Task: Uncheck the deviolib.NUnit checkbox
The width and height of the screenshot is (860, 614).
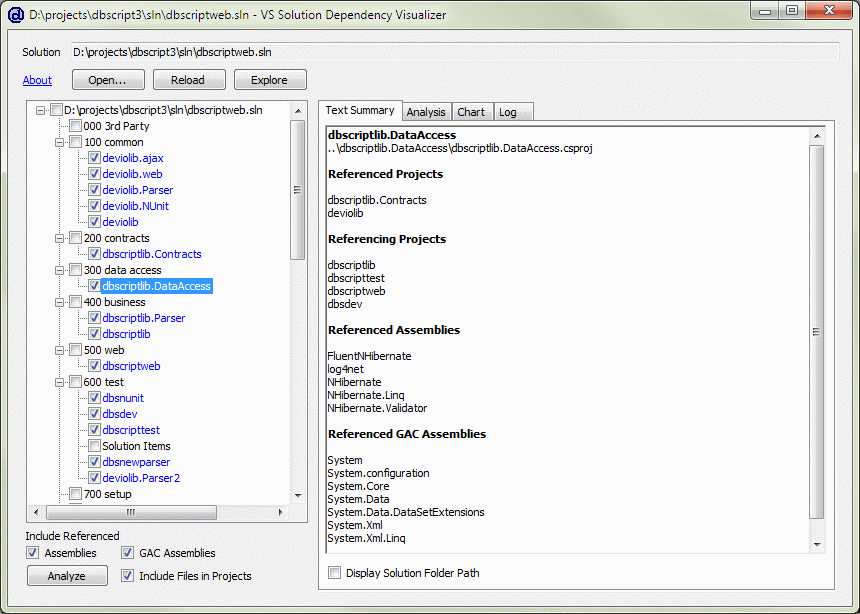Action: [x=94, y=206]
